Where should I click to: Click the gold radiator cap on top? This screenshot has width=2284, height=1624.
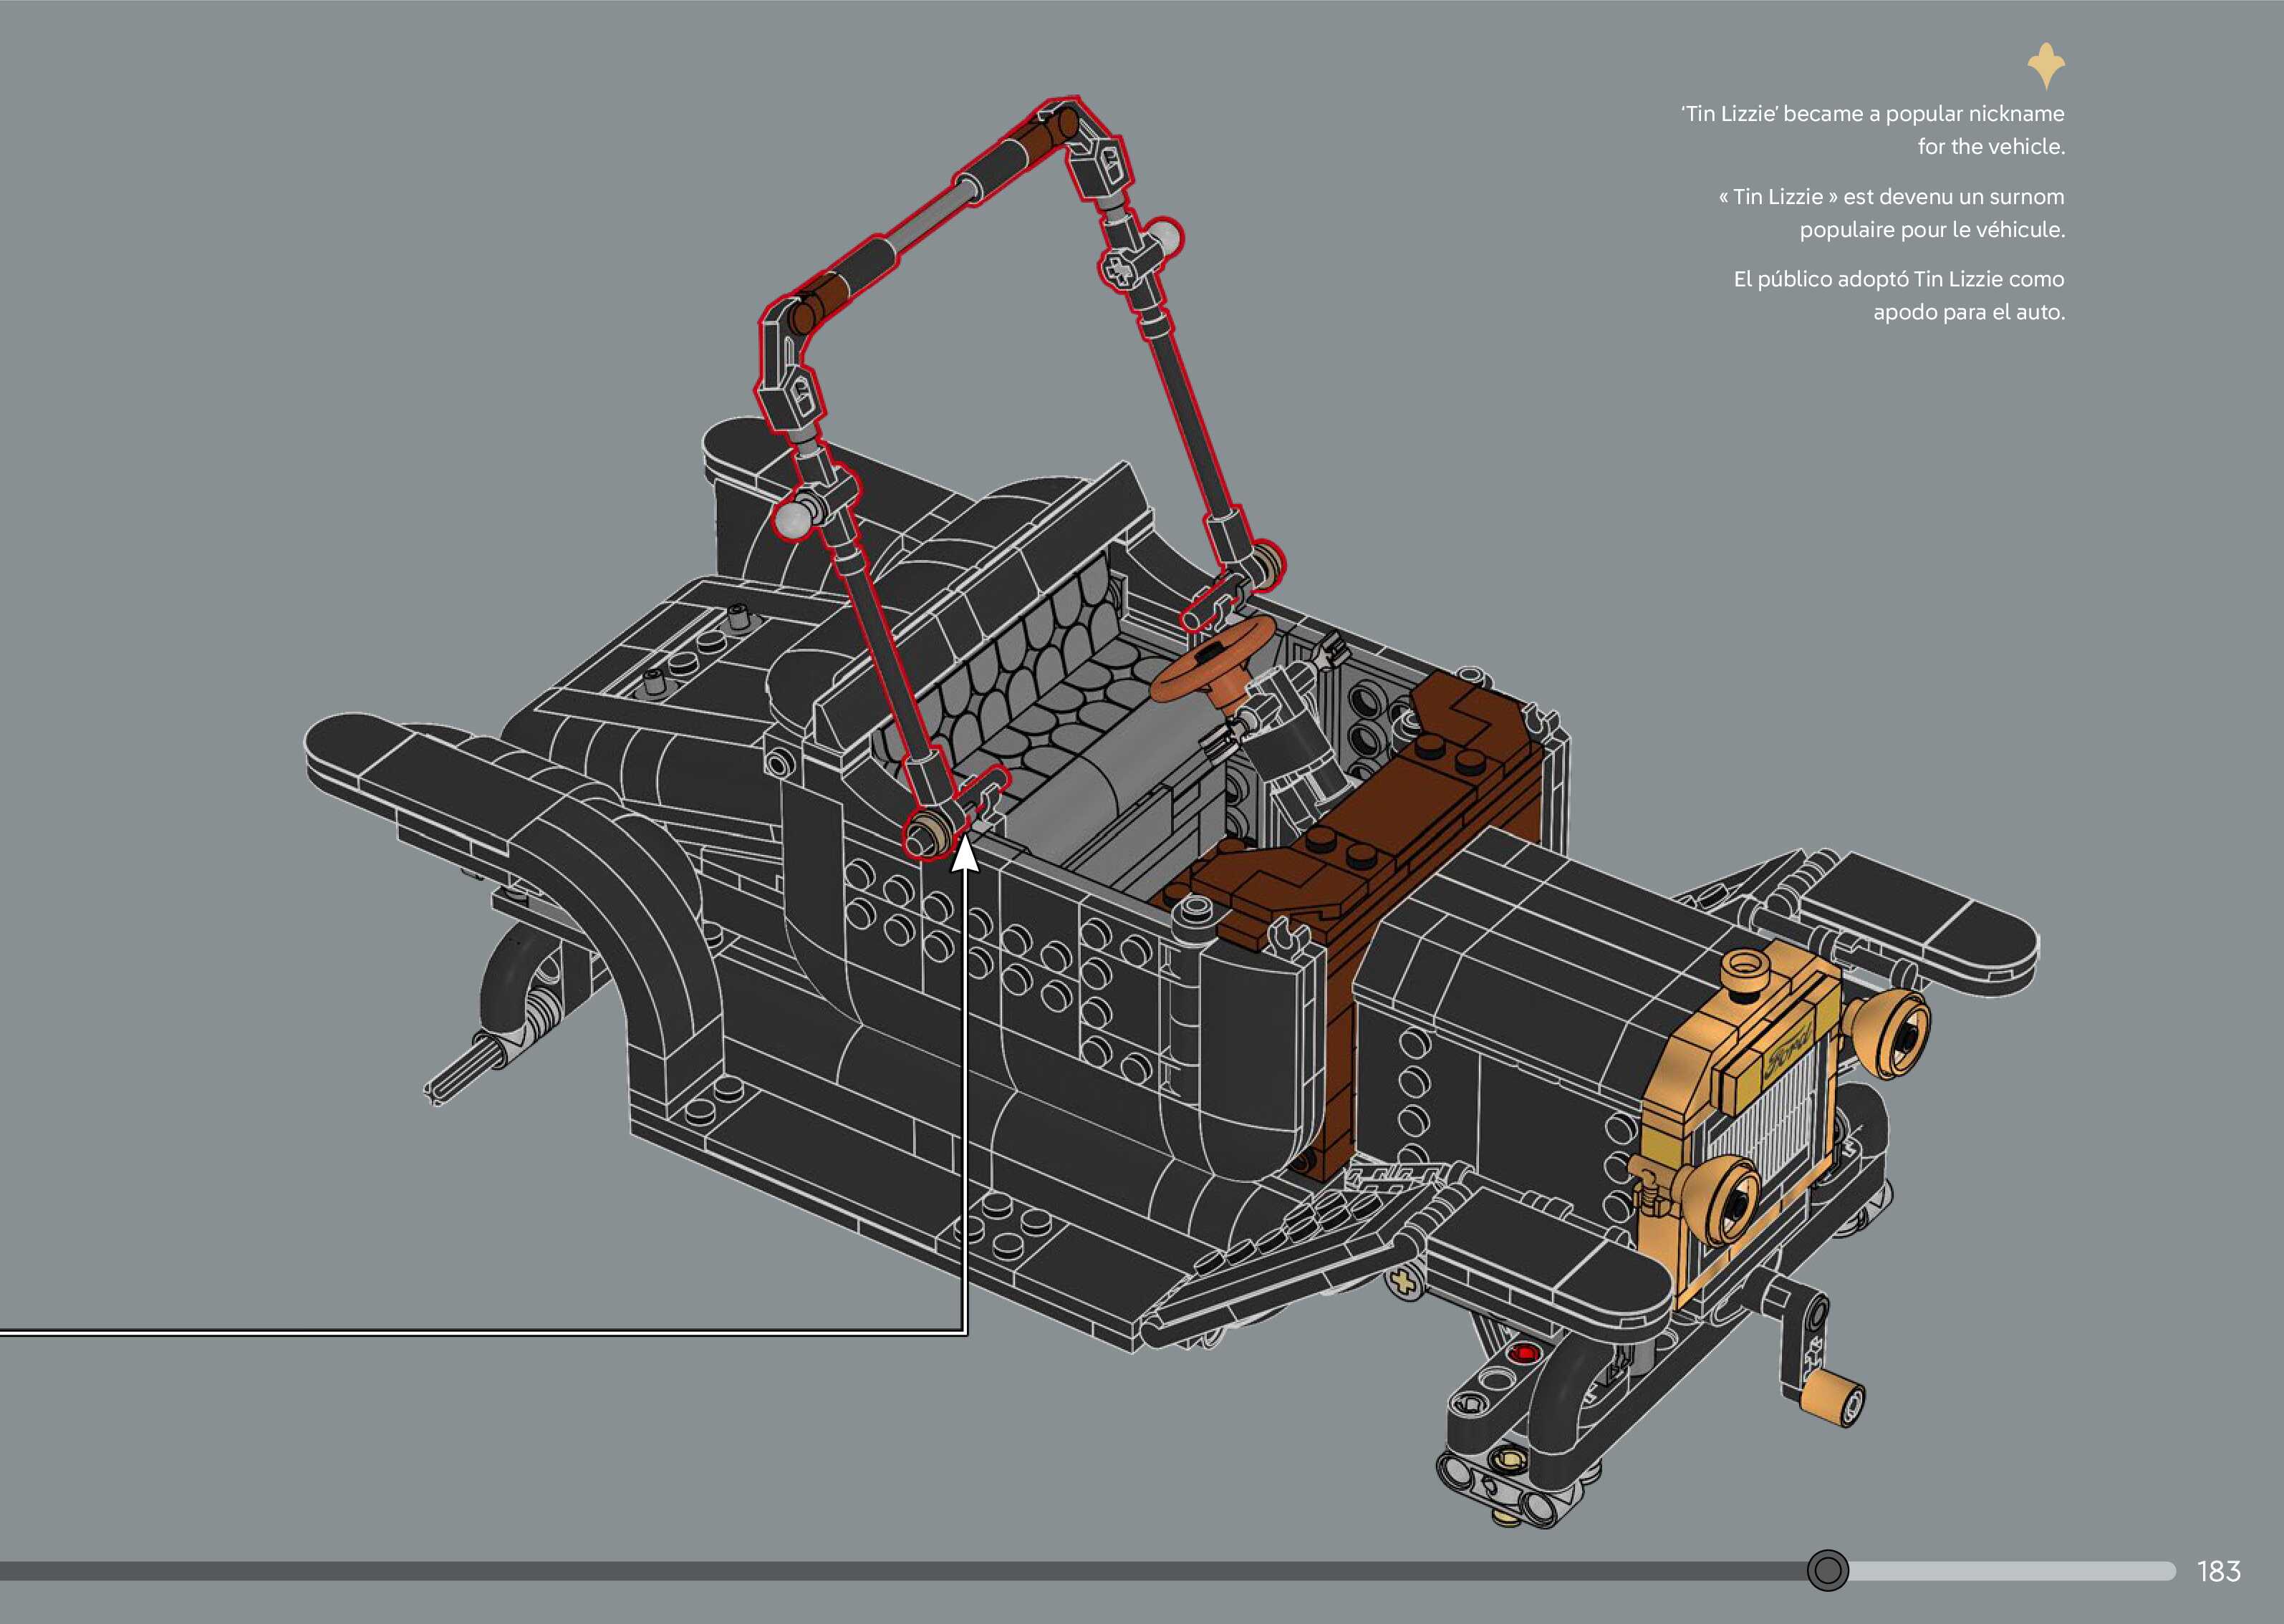pos(1746,969)
